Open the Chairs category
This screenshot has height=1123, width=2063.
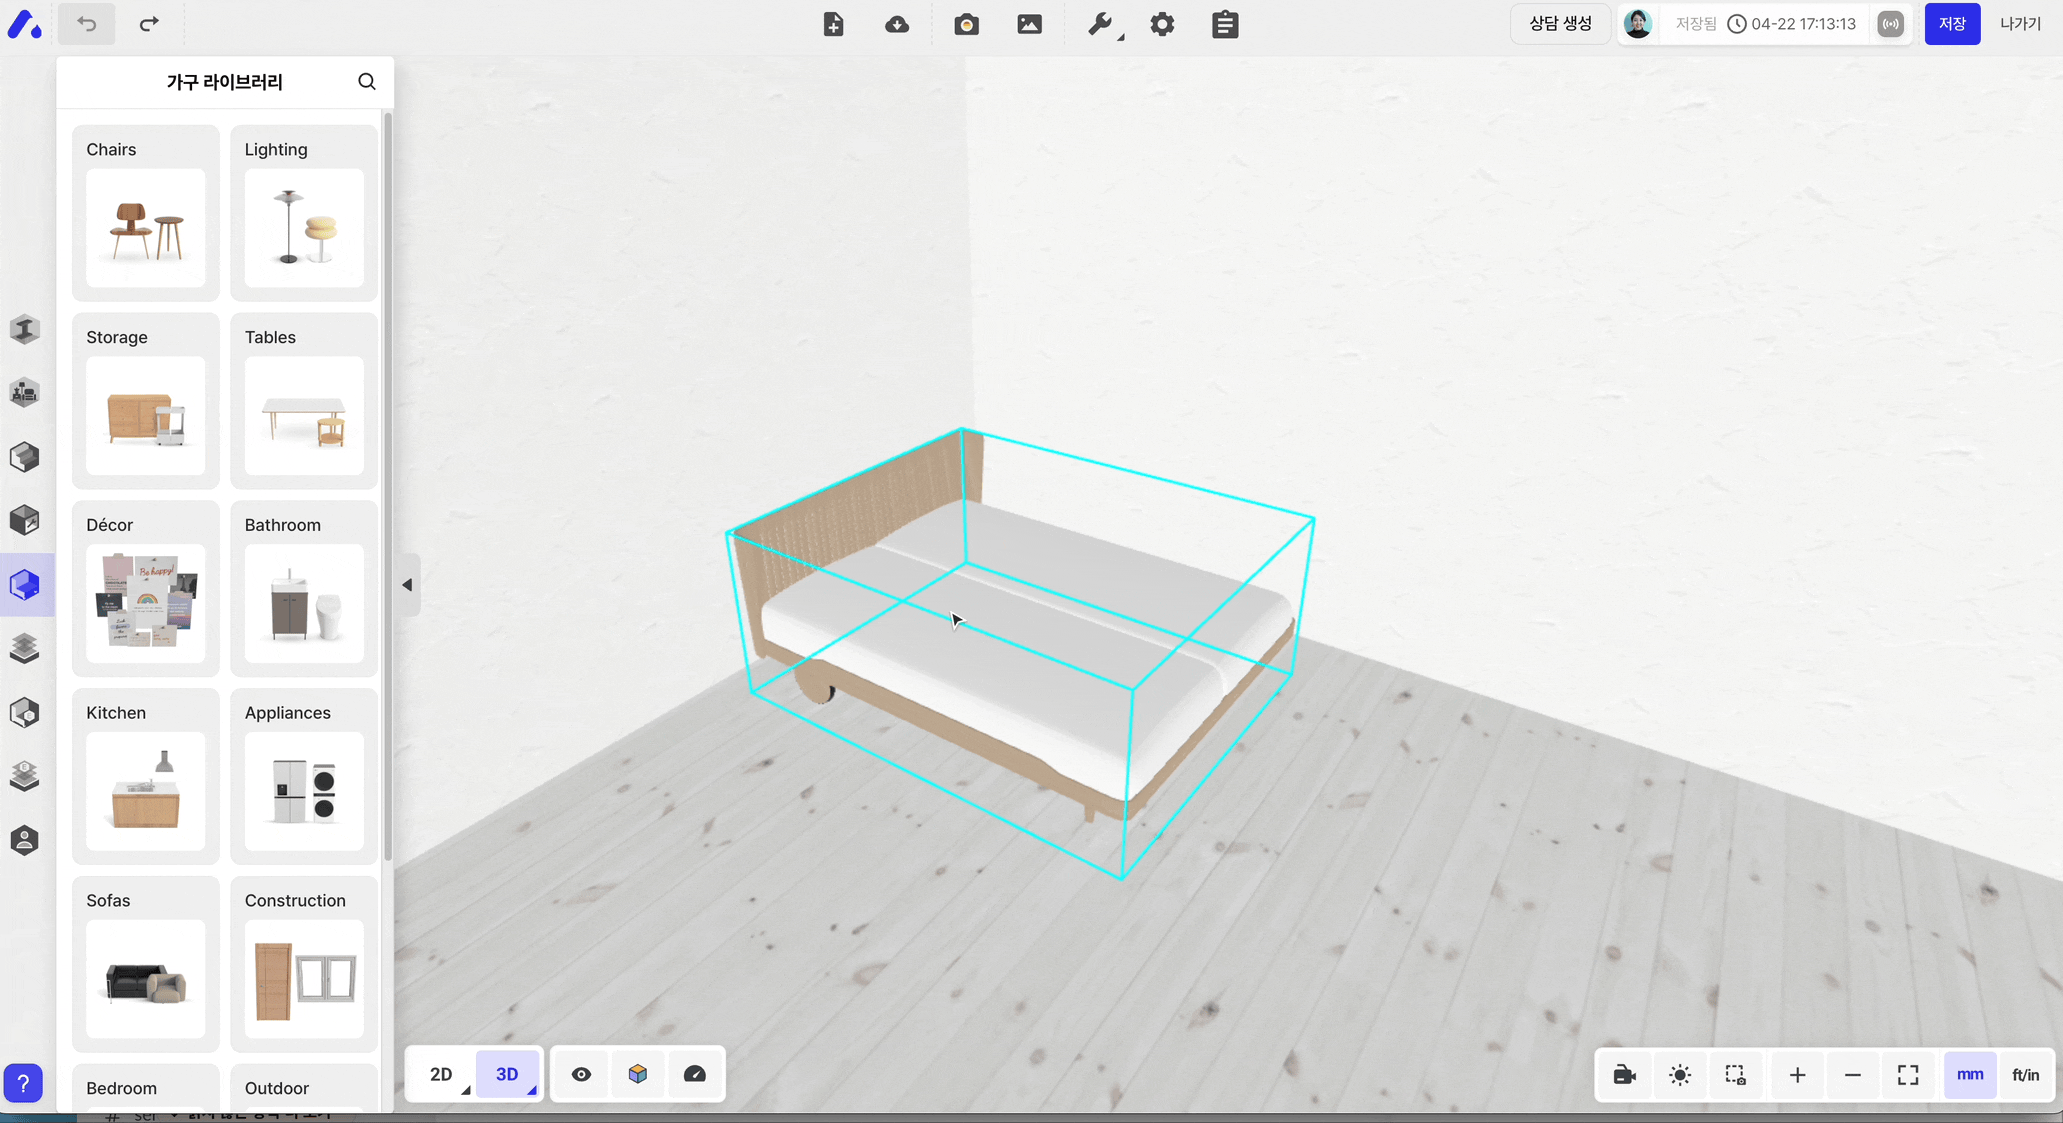pyautogui.click(x=146, y=213)
